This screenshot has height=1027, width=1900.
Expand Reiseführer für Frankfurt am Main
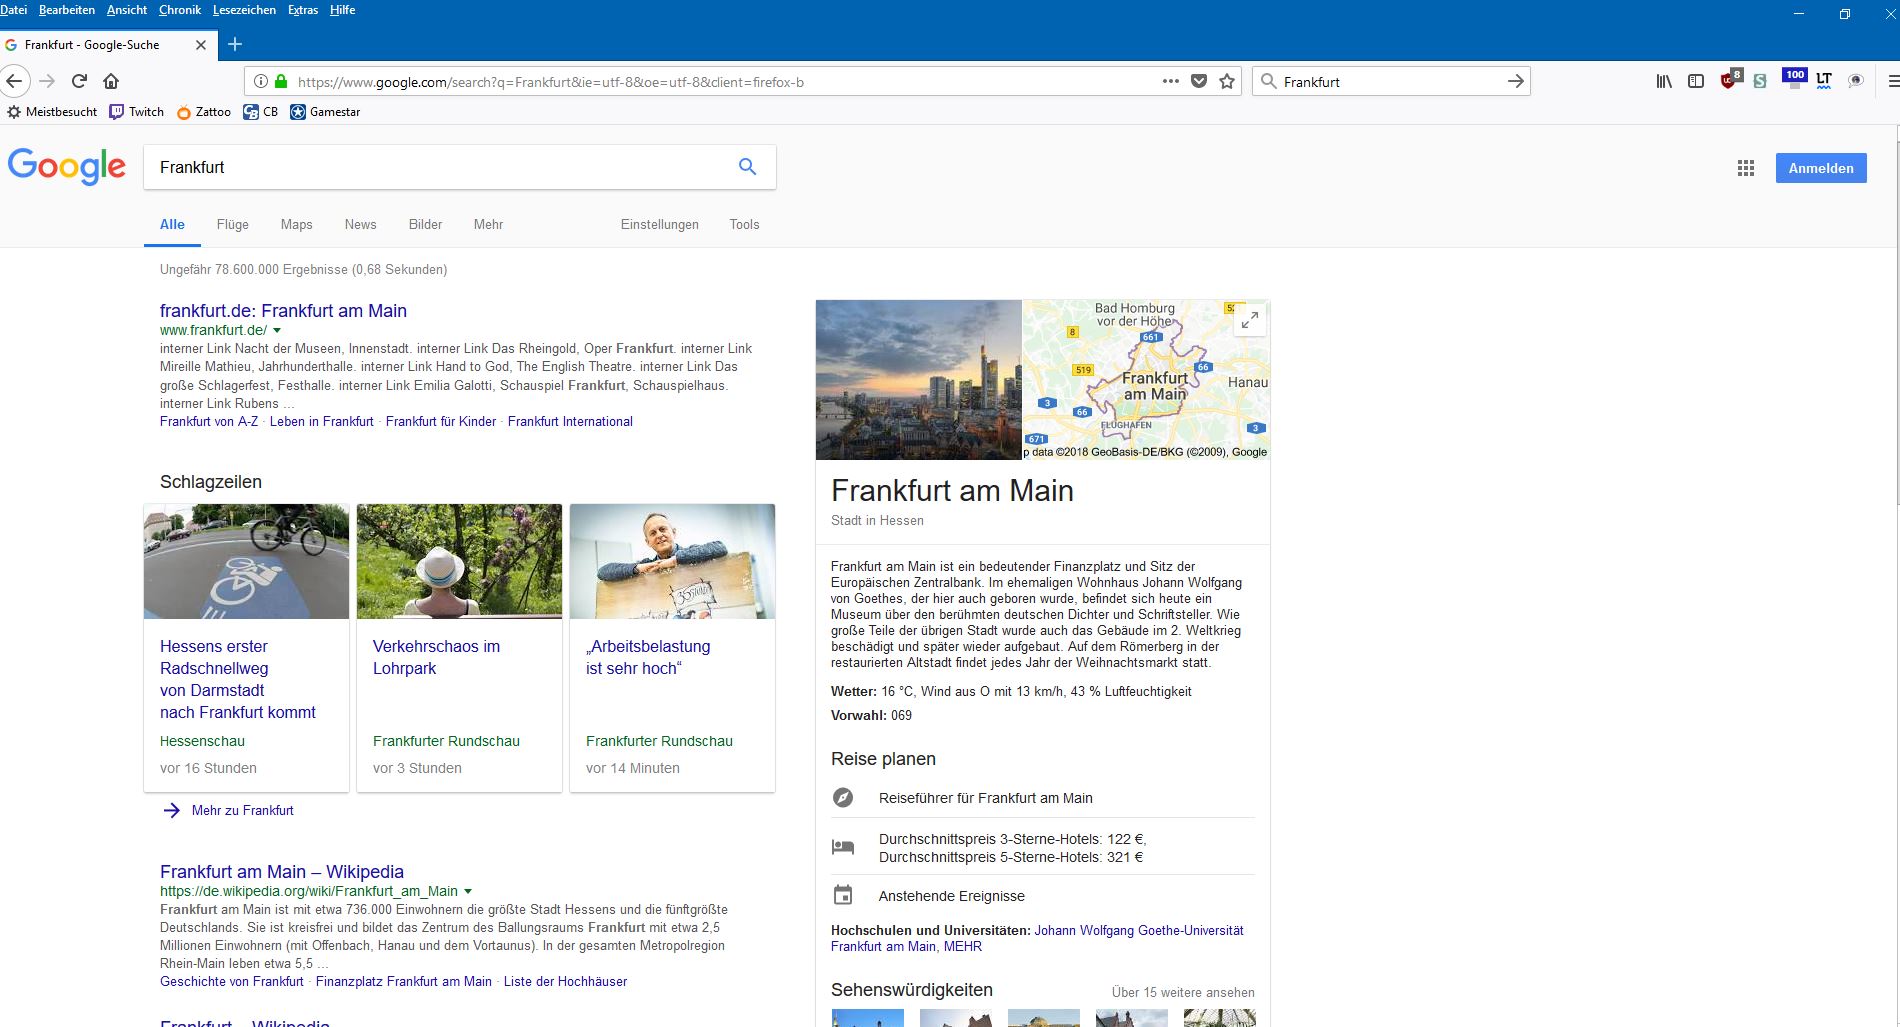point(1043,798)
